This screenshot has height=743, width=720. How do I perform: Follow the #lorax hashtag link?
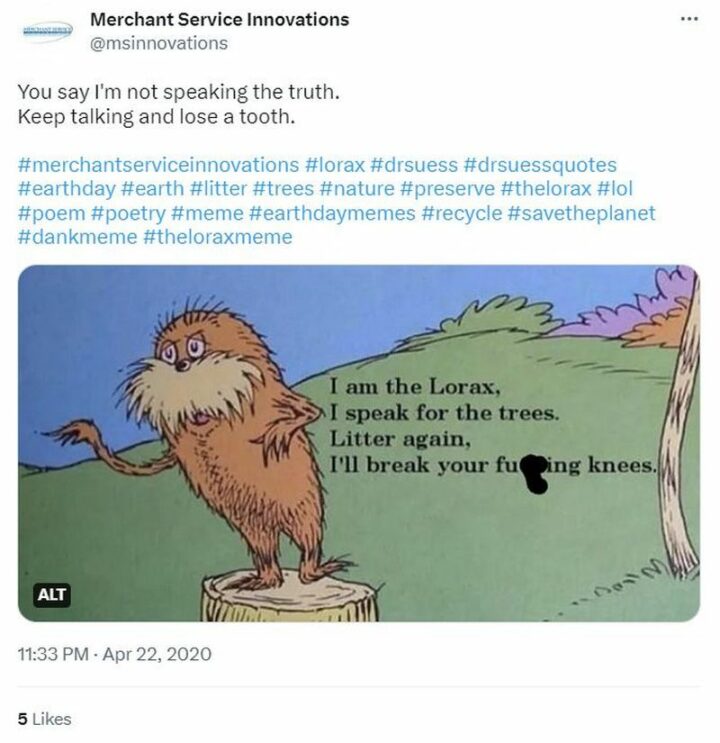click(x=335, y=165)
